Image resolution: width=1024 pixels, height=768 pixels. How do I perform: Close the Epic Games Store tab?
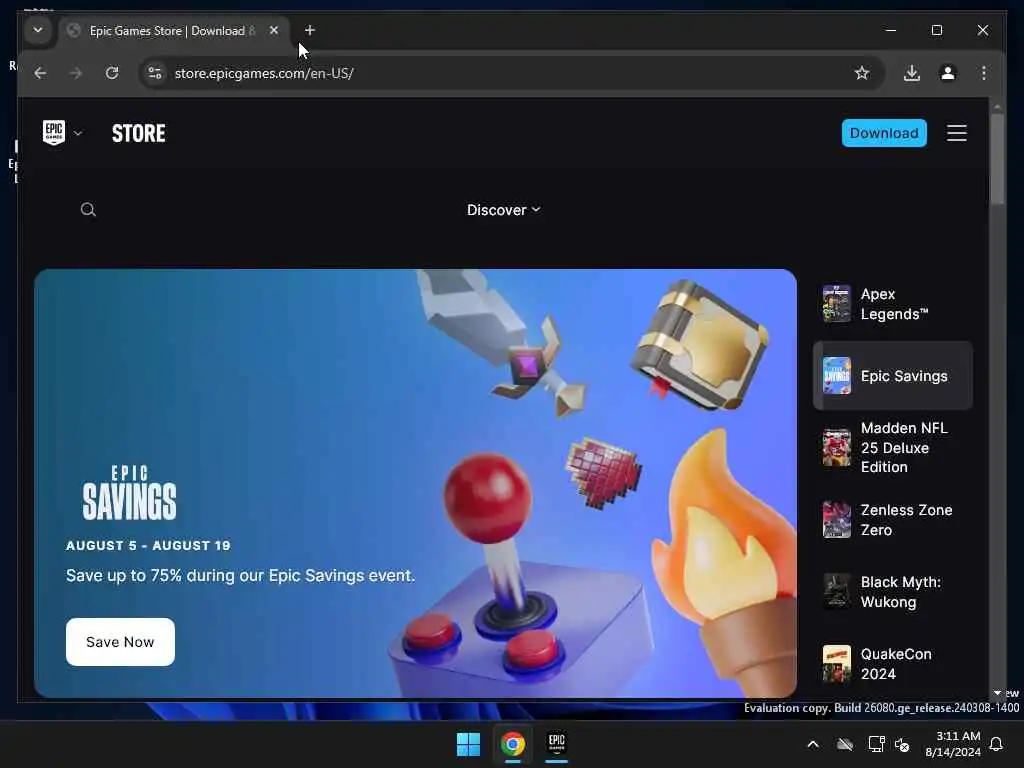pyautogui.click(x=274, y=31)
